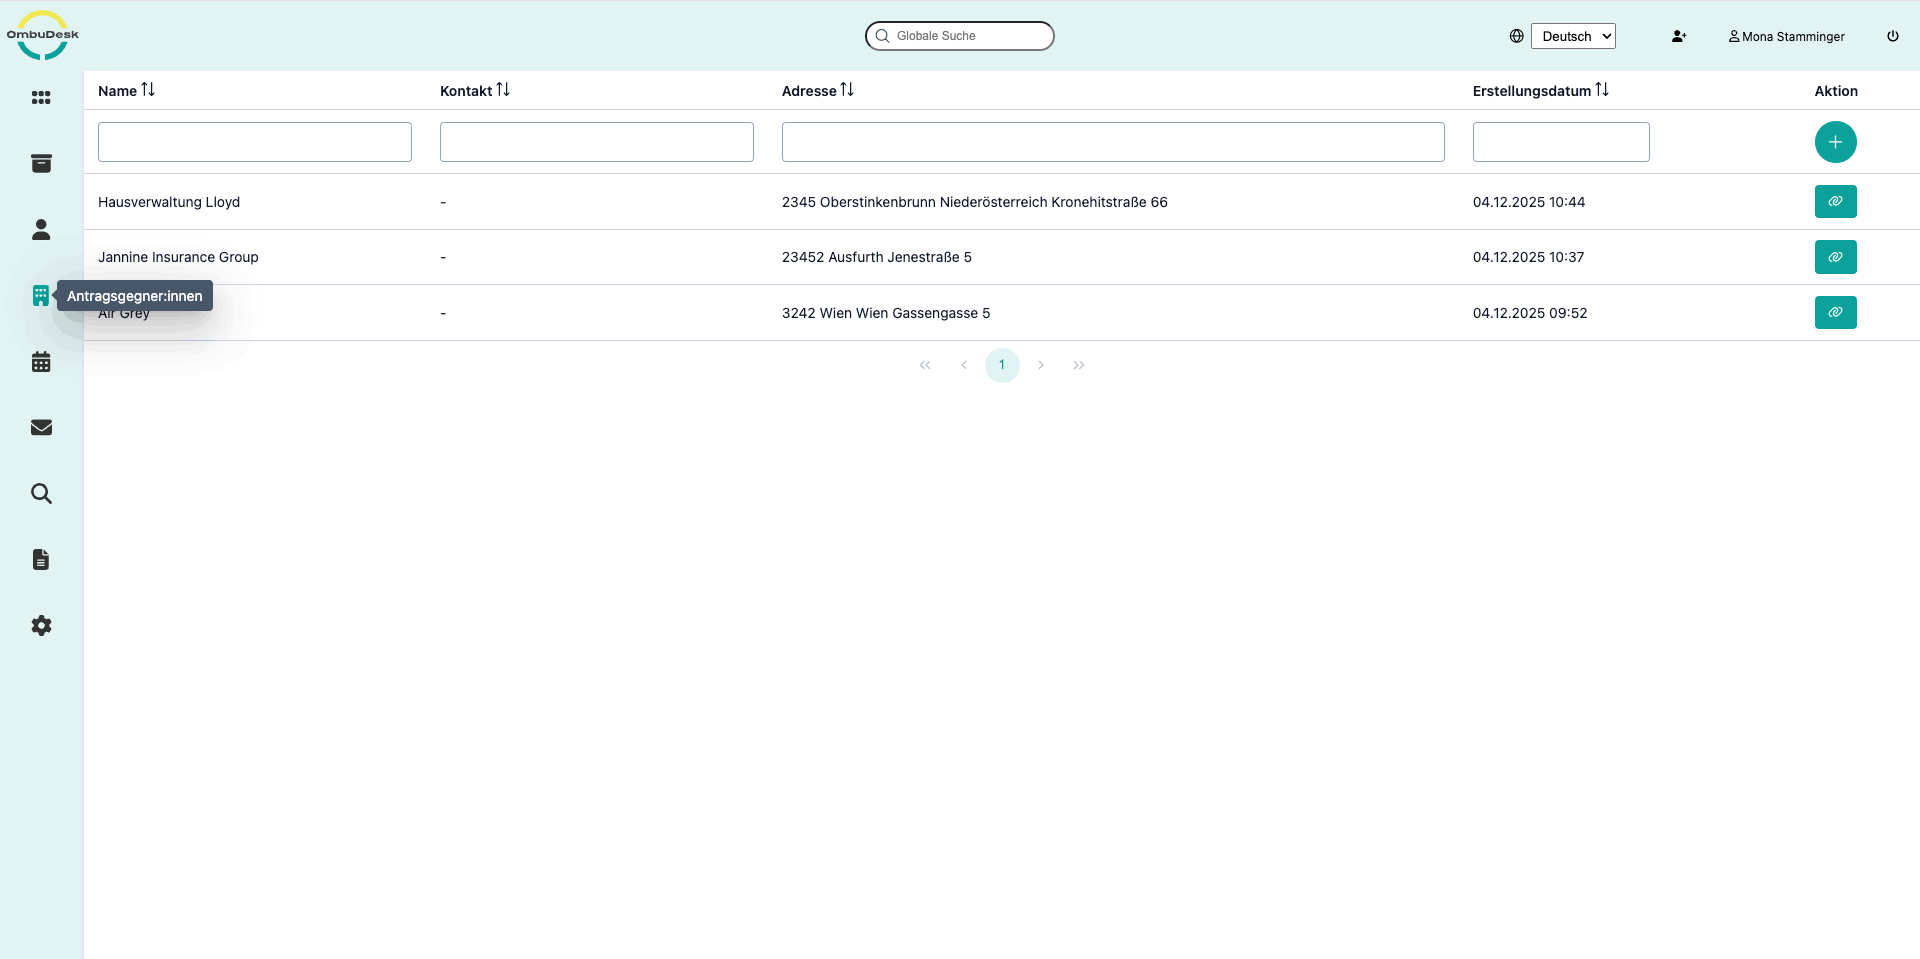Viewport: 1920px width, 959px height.
Task: Open link button for Hausverwaltung Lloyd row
Action: click(x=1835, y=202)
